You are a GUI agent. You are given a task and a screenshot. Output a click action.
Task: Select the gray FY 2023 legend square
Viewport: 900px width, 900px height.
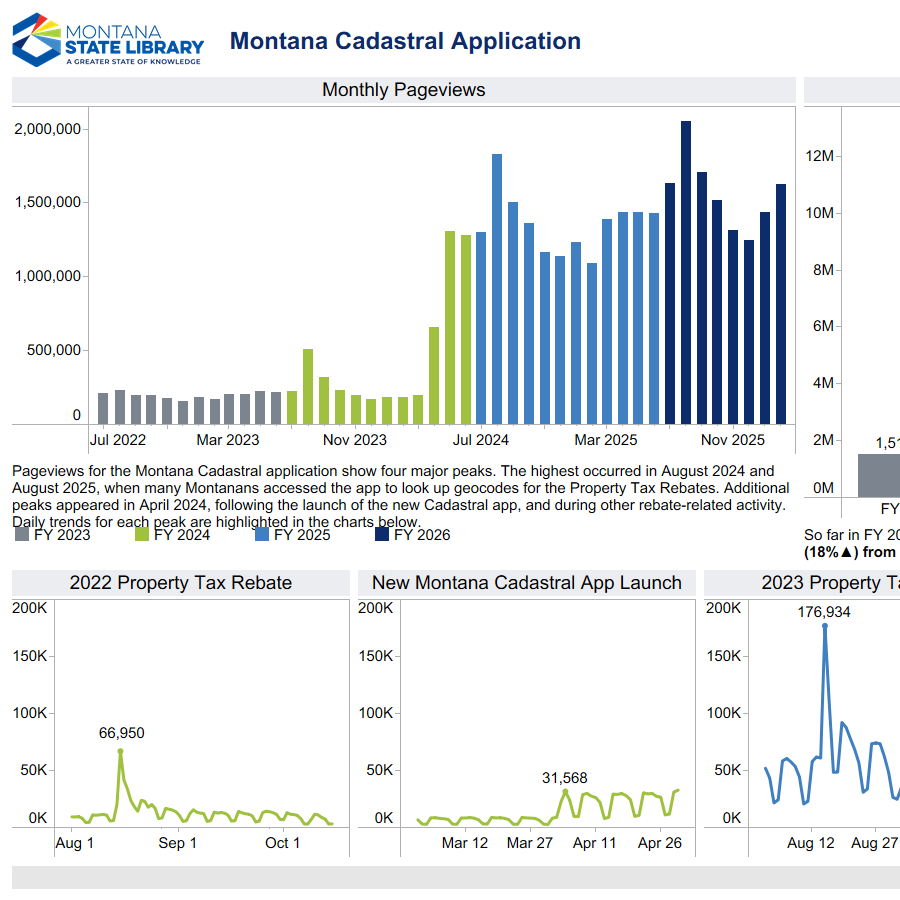(23, 534)
